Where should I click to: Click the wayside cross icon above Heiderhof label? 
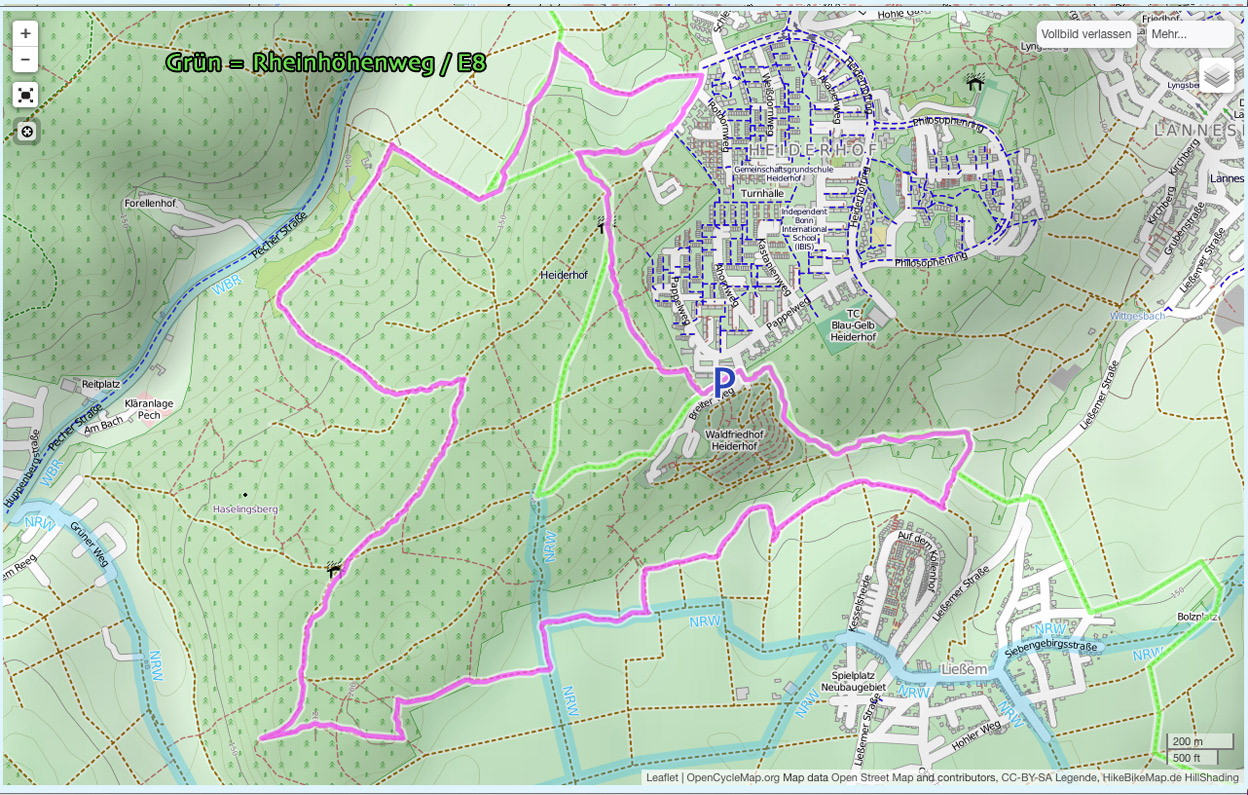click(x=601, y=226)
